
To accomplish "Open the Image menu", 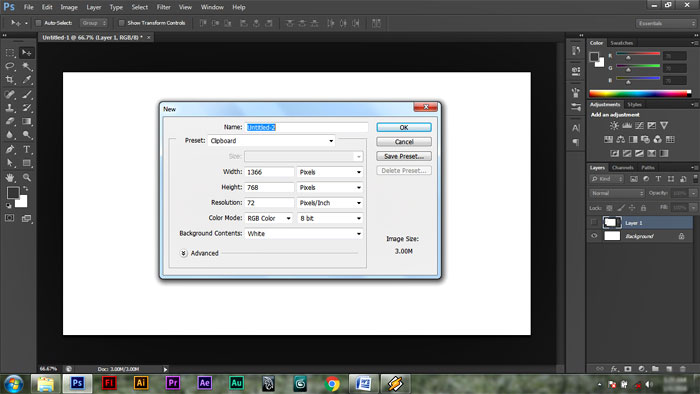I will point(69,7).
